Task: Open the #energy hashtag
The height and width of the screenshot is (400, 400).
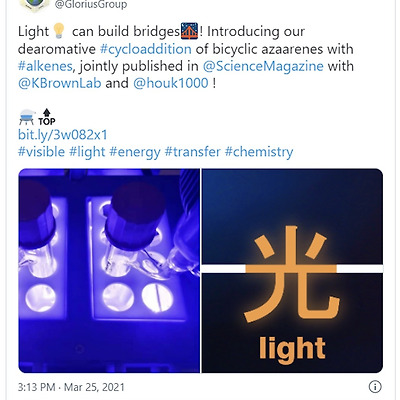Action: tap(135, 152)
